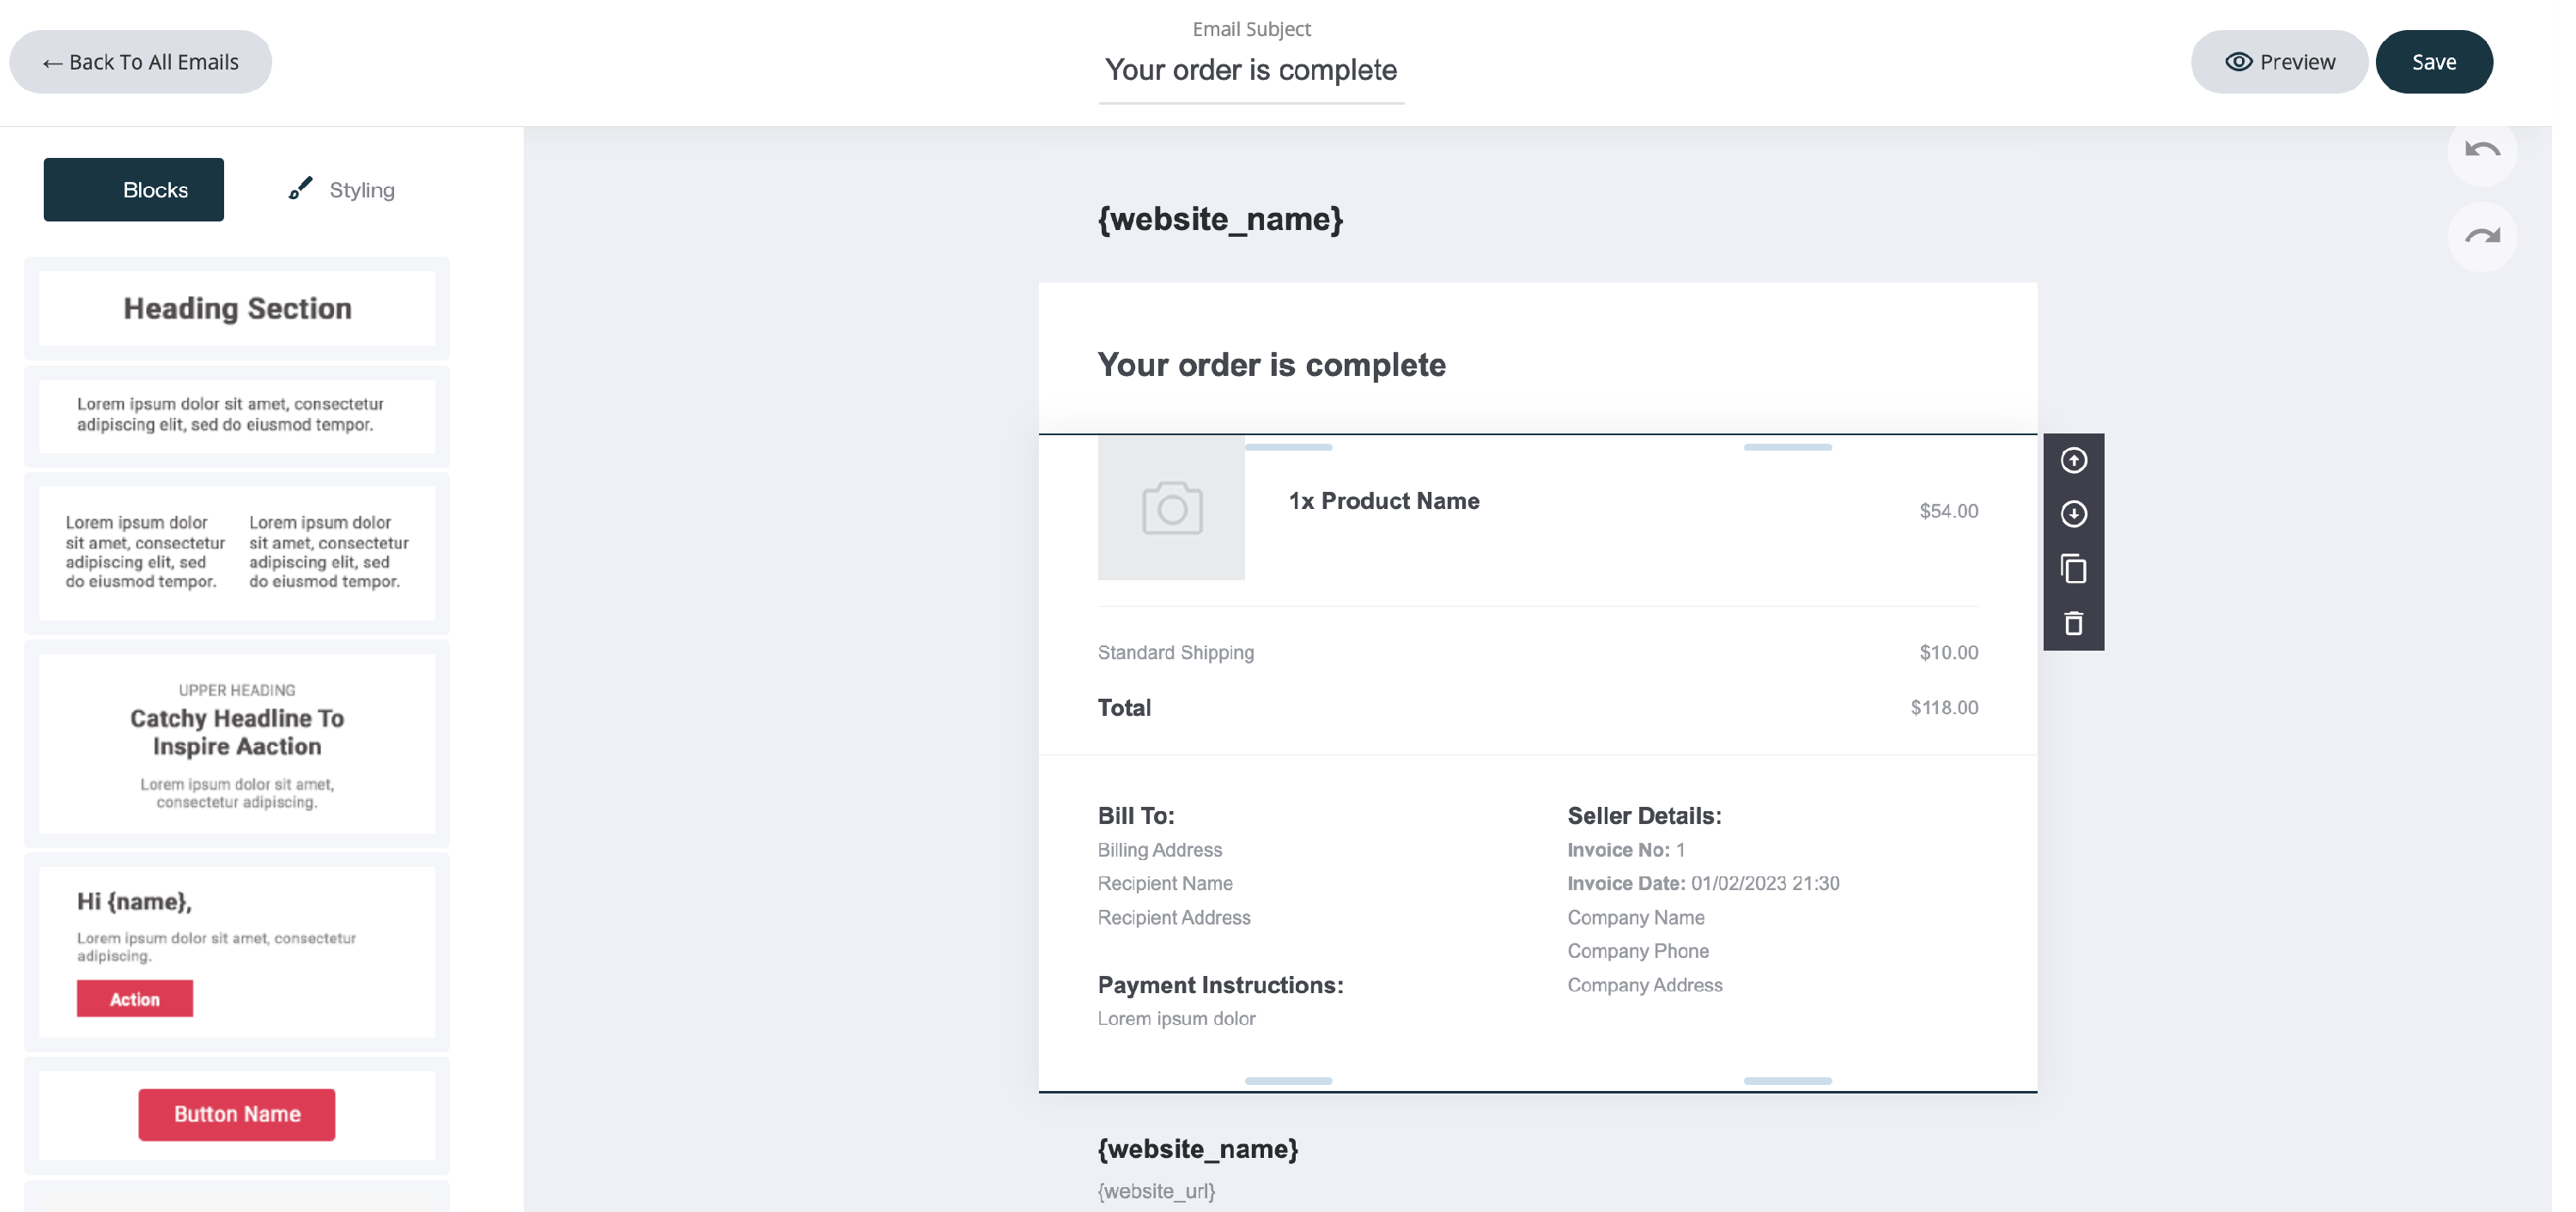The height and width of the screenshot is (1212, 2576).
Task: Go back to all emails
Action: pyautogui.click(x=140, y=62)
